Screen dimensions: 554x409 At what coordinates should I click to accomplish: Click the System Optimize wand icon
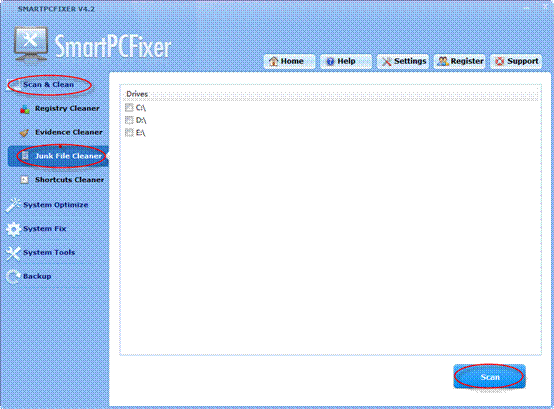pos(13,205)
